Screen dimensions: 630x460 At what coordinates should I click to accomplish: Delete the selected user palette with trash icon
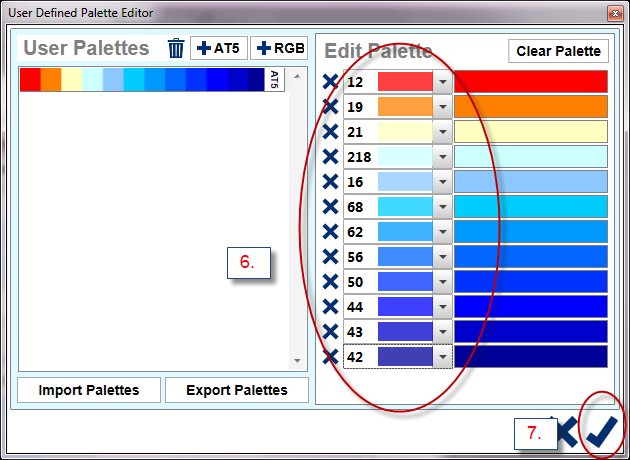176,49
